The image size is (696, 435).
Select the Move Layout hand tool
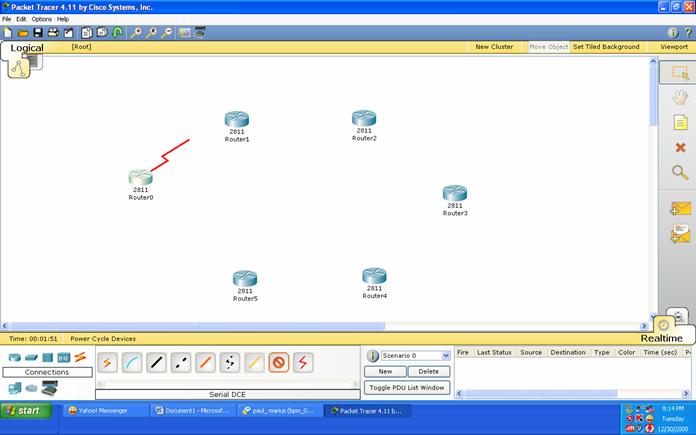click(680, 98)
